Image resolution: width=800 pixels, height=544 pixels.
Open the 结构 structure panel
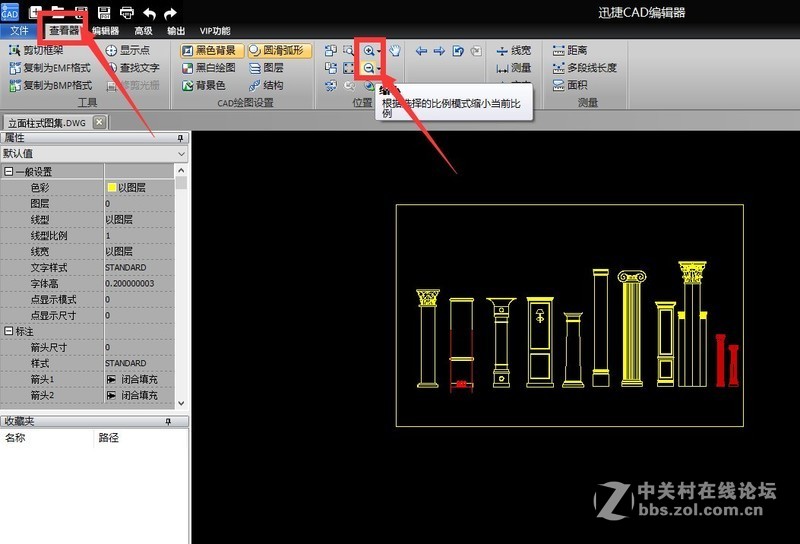point(266,85)
